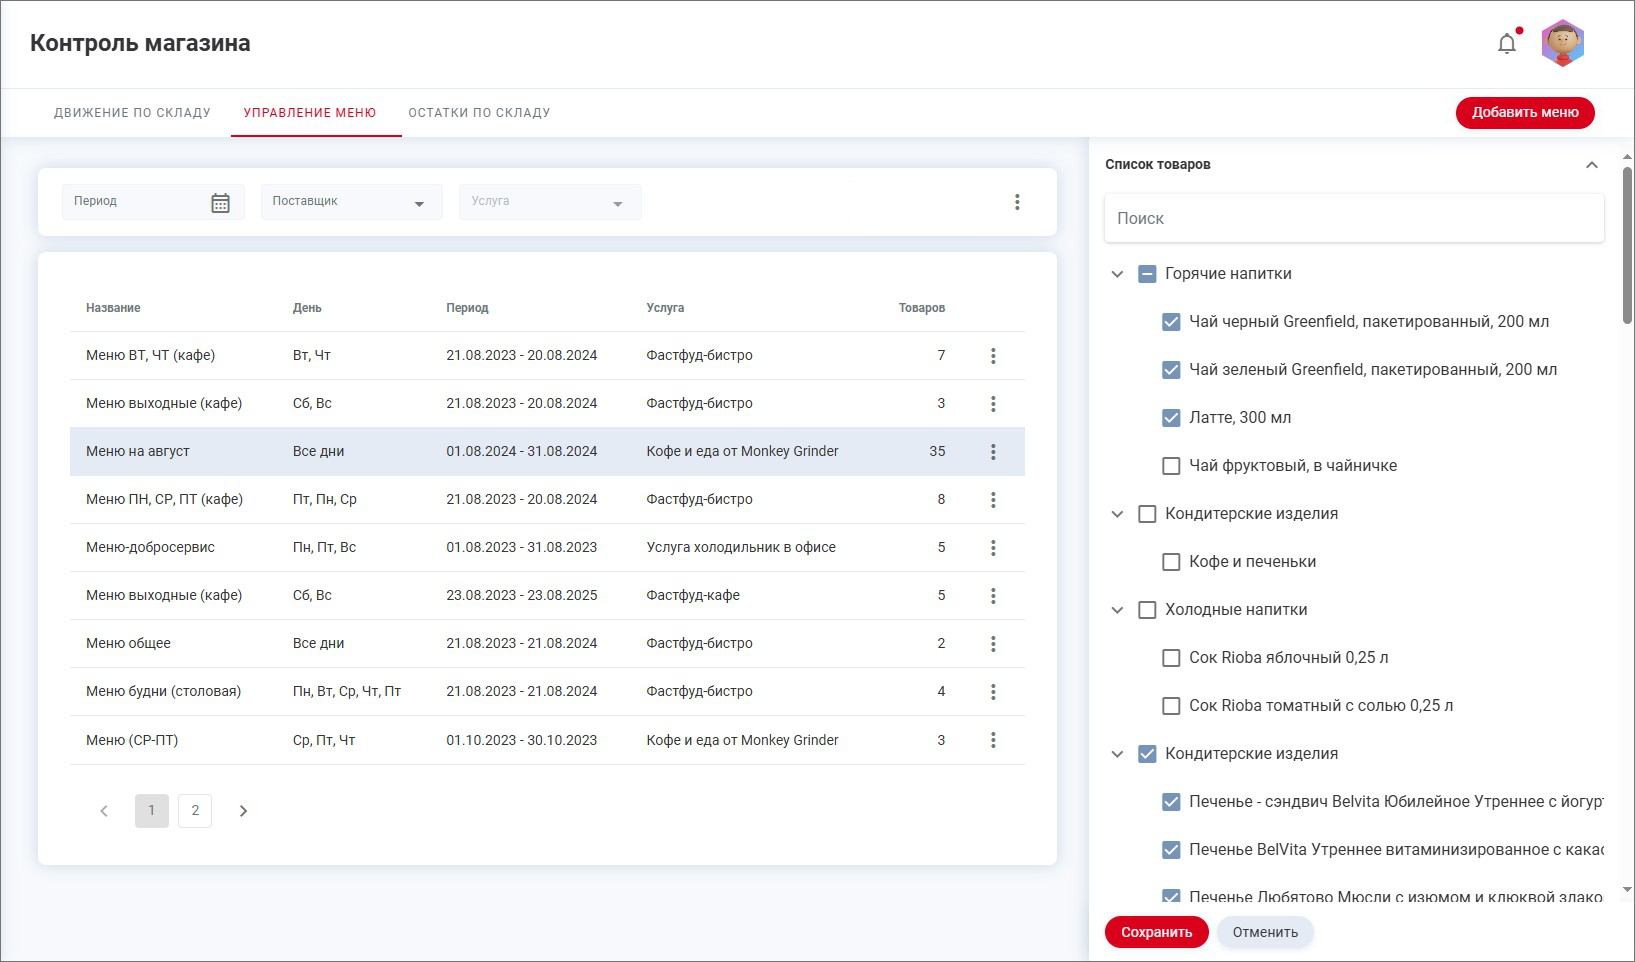
Task: Open row actions for Меню общее
Action: [x=993, y=644]
